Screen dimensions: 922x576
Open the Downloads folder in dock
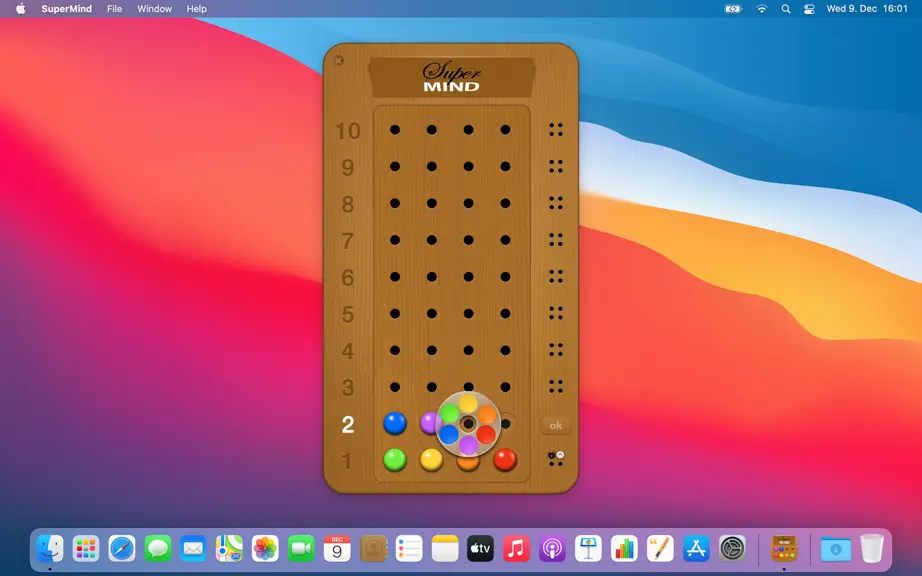(x=836, y=549)
